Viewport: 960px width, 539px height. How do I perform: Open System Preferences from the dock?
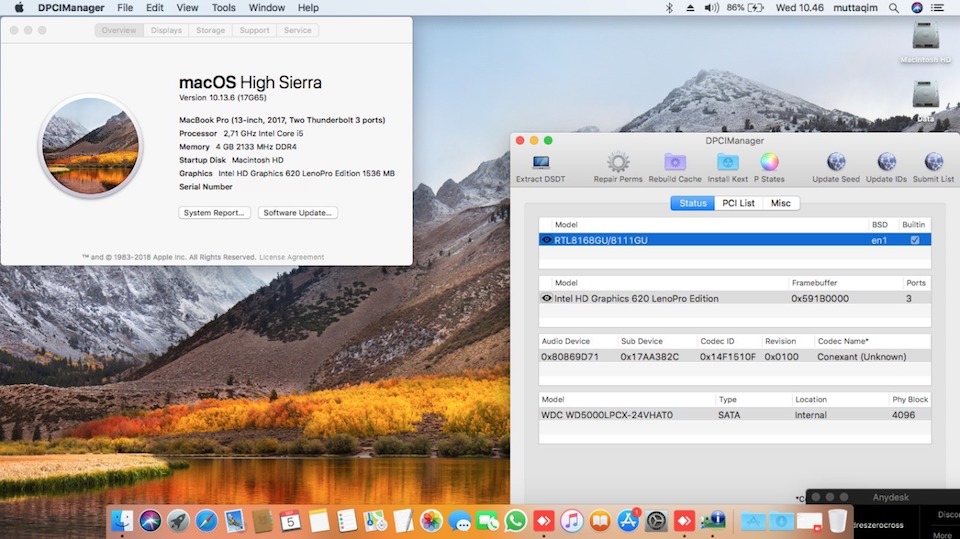[x=656, y=521]
